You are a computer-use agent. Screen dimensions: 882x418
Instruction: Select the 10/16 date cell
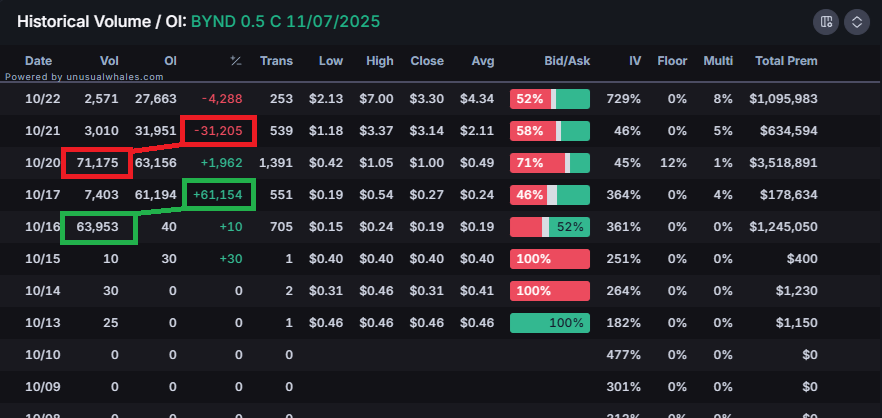click(x=43, y=227)
